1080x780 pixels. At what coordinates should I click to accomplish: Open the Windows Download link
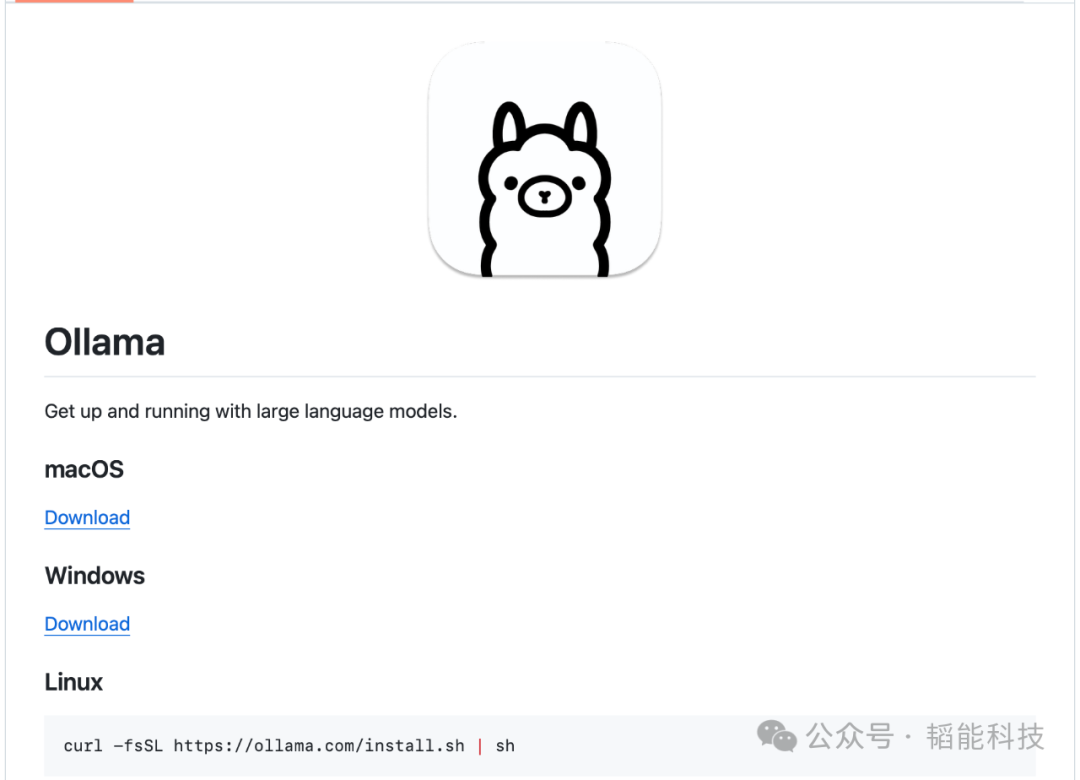coord(87,624)
